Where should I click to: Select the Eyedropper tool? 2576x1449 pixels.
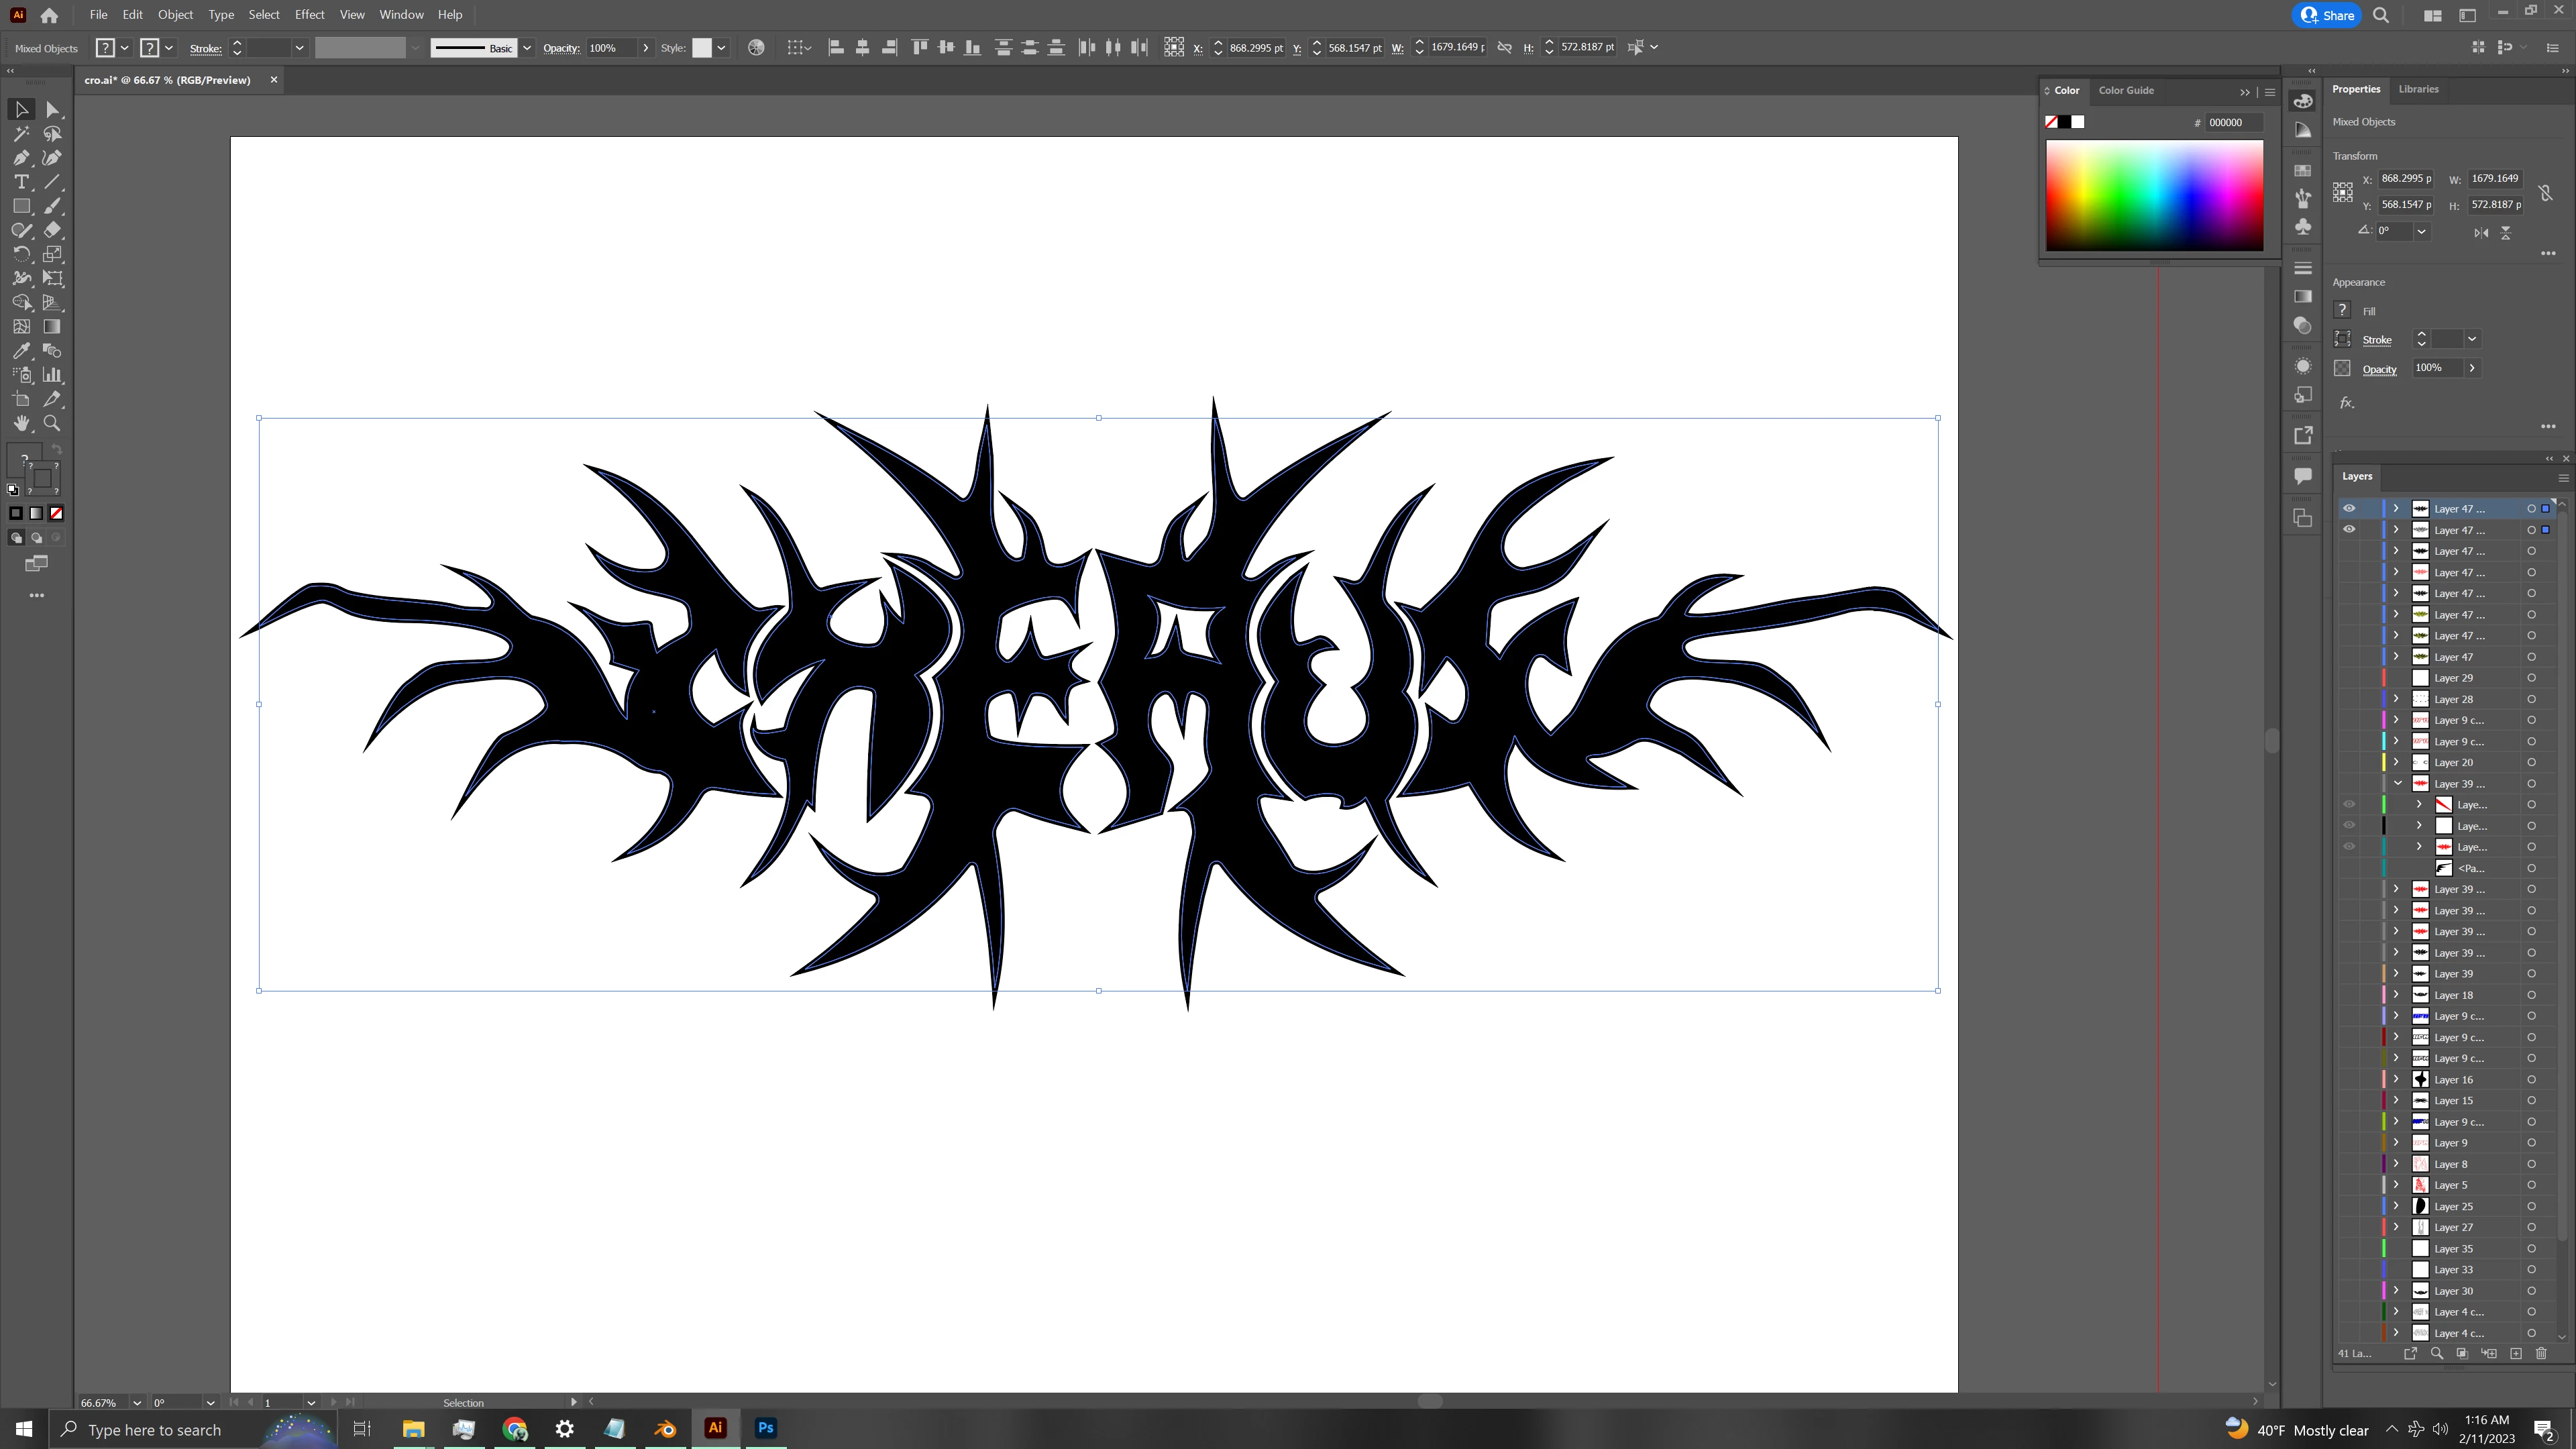21,351
